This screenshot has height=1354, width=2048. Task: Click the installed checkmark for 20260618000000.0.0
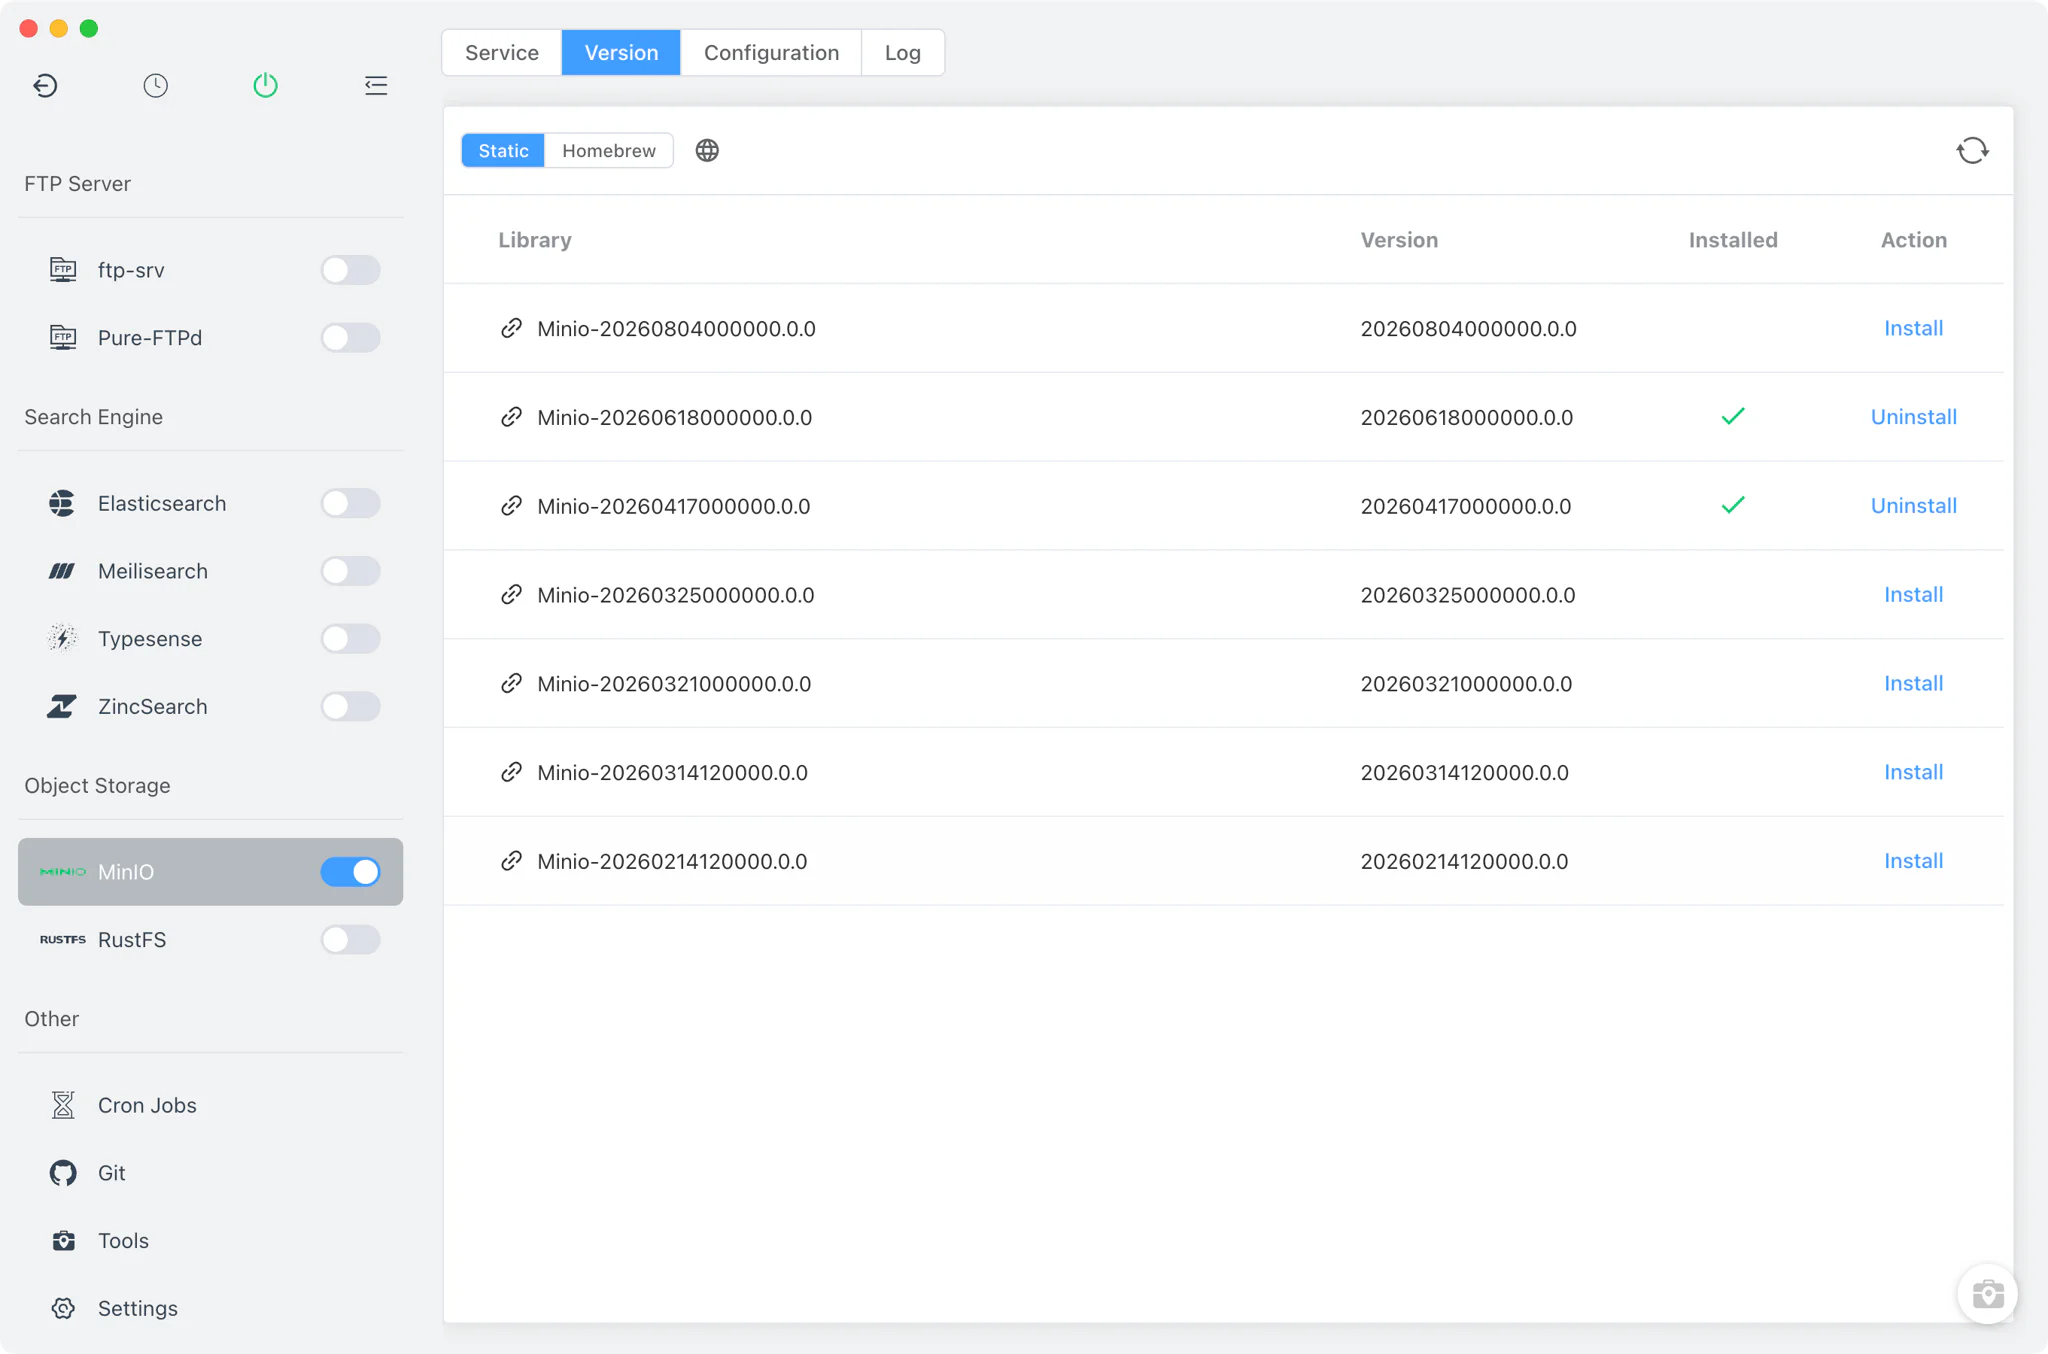(x=1733, y=416)
